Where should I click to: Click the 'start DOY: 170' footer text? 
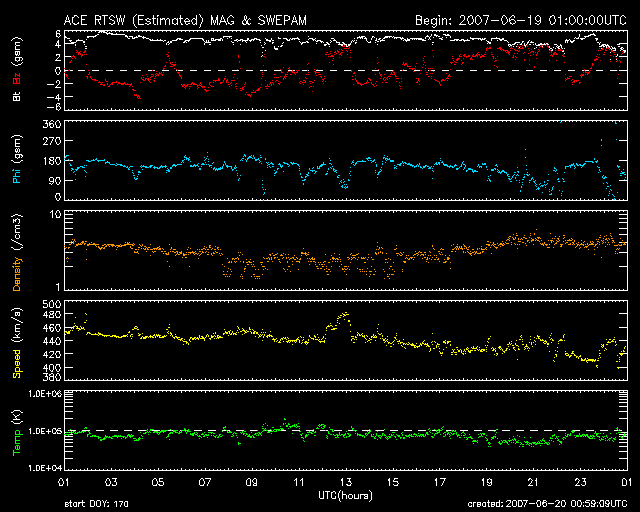[x=96, y=504]
